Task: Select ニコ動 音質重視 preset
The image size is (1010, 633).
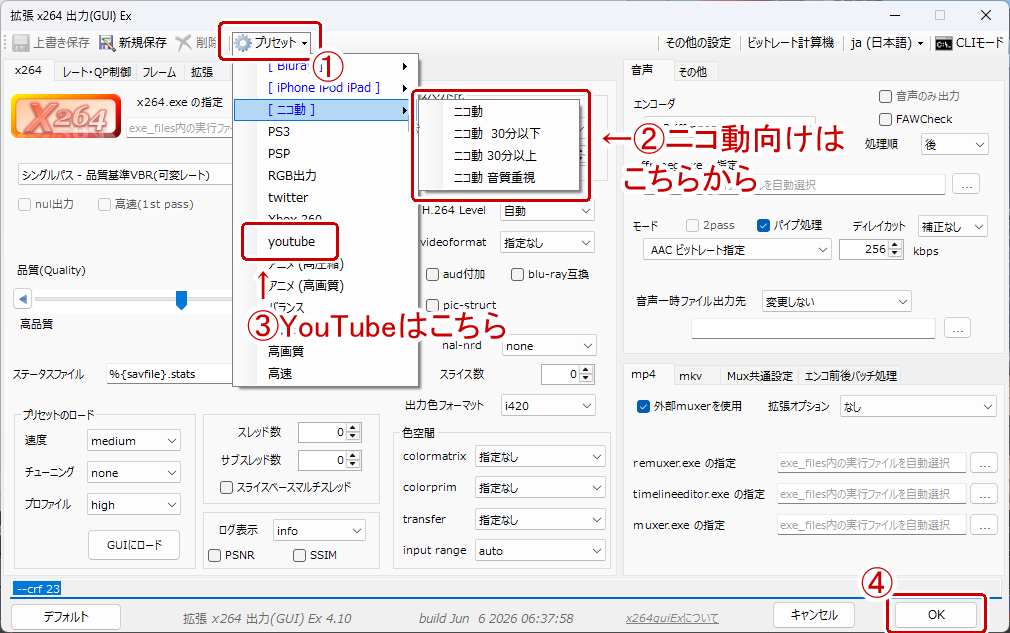Action: (x=495, y=178)
